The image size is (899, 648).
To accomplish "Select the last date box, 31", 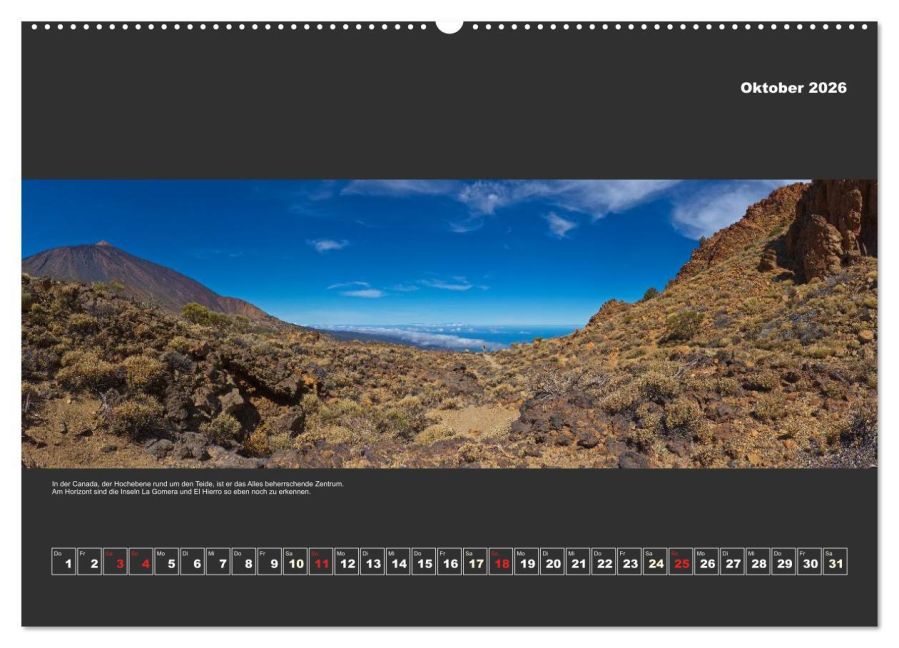I will pyautogui.click(x=835, y=561).
